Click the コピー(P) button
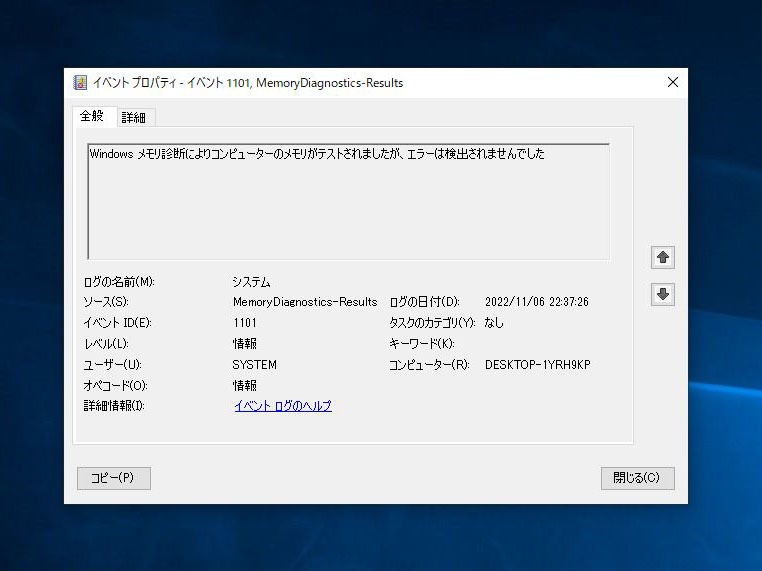This screenshot has width=762, height=571. [114, 478]
